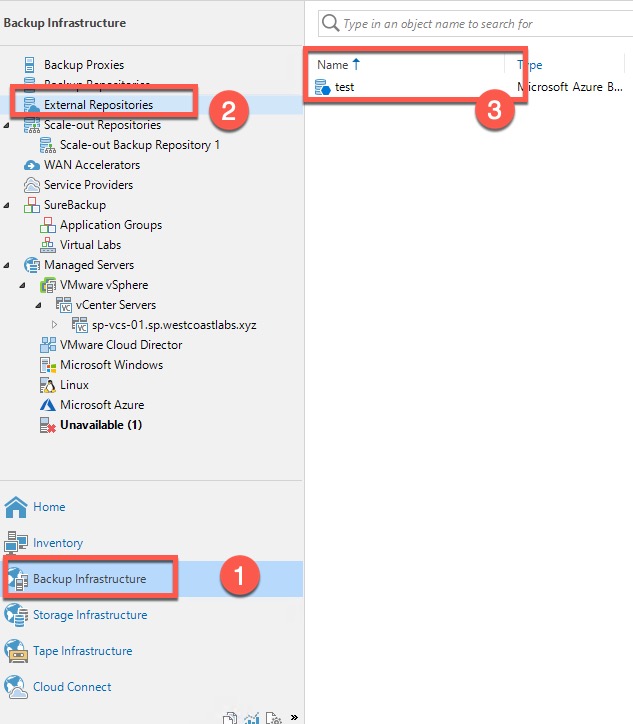This screenshot has width=633, height=724.
Task: Click the Linux penguin icon
Action: point(47,385)
